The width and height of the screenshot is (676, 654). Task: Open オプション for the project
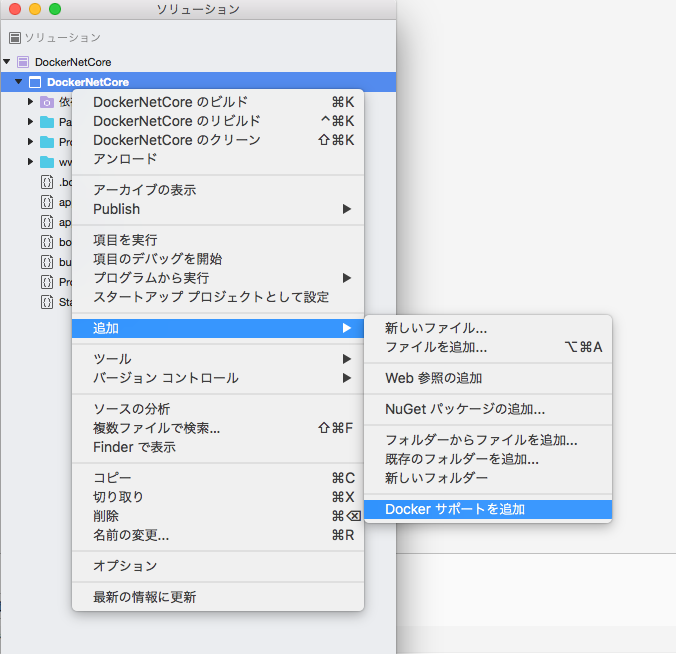(218, 566)
